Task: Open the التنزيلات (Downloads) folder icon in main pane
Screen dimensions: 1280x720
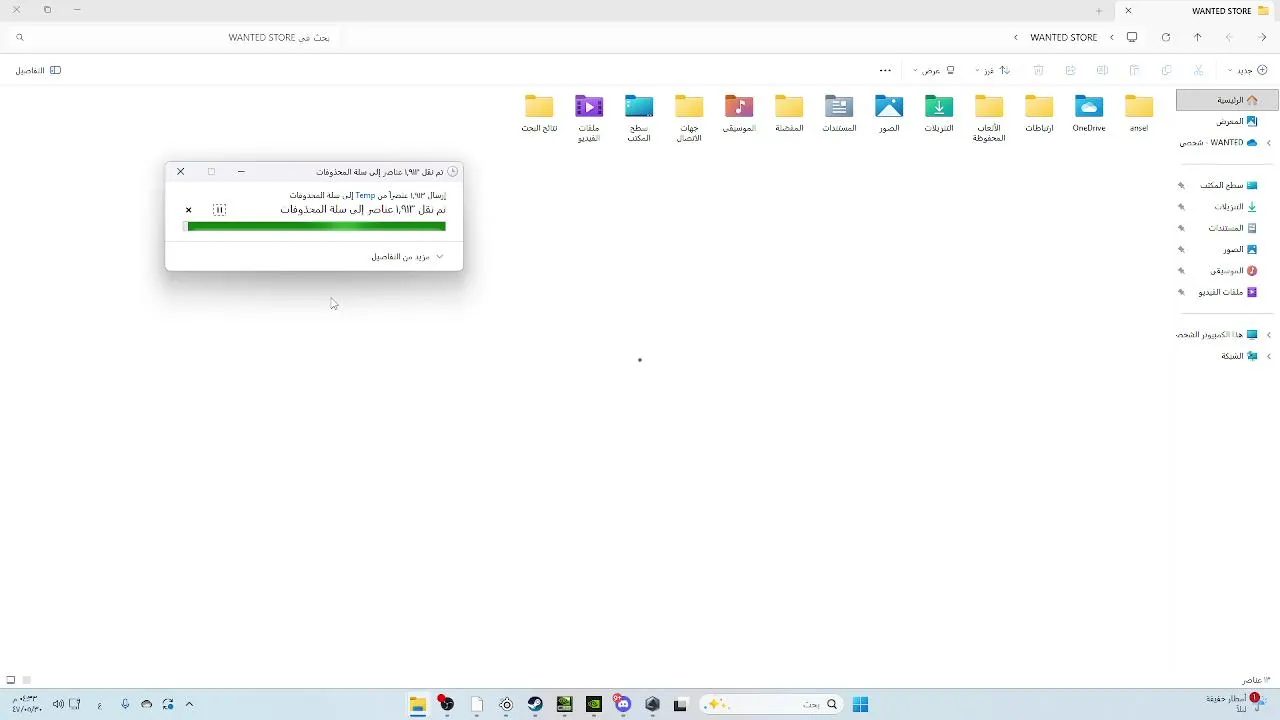Action: click(x=939, y=106)
